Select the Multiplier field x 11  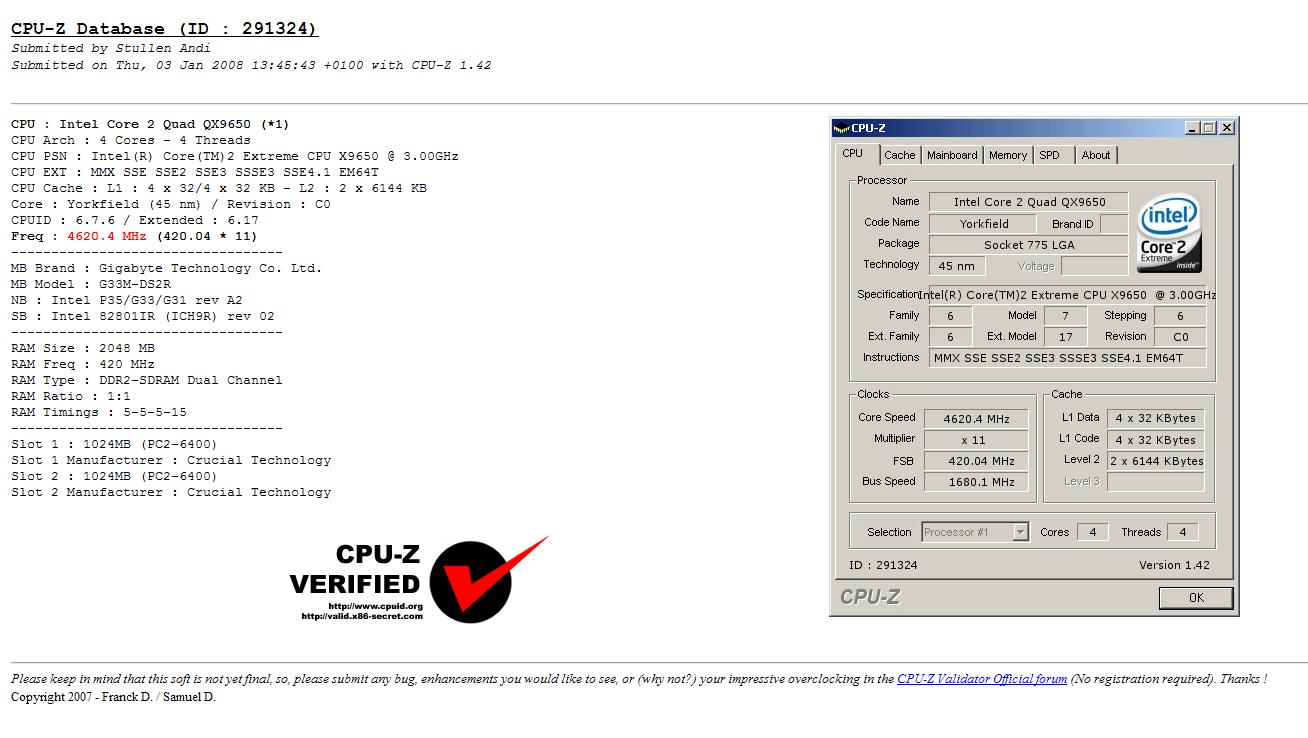pos(976,440)
